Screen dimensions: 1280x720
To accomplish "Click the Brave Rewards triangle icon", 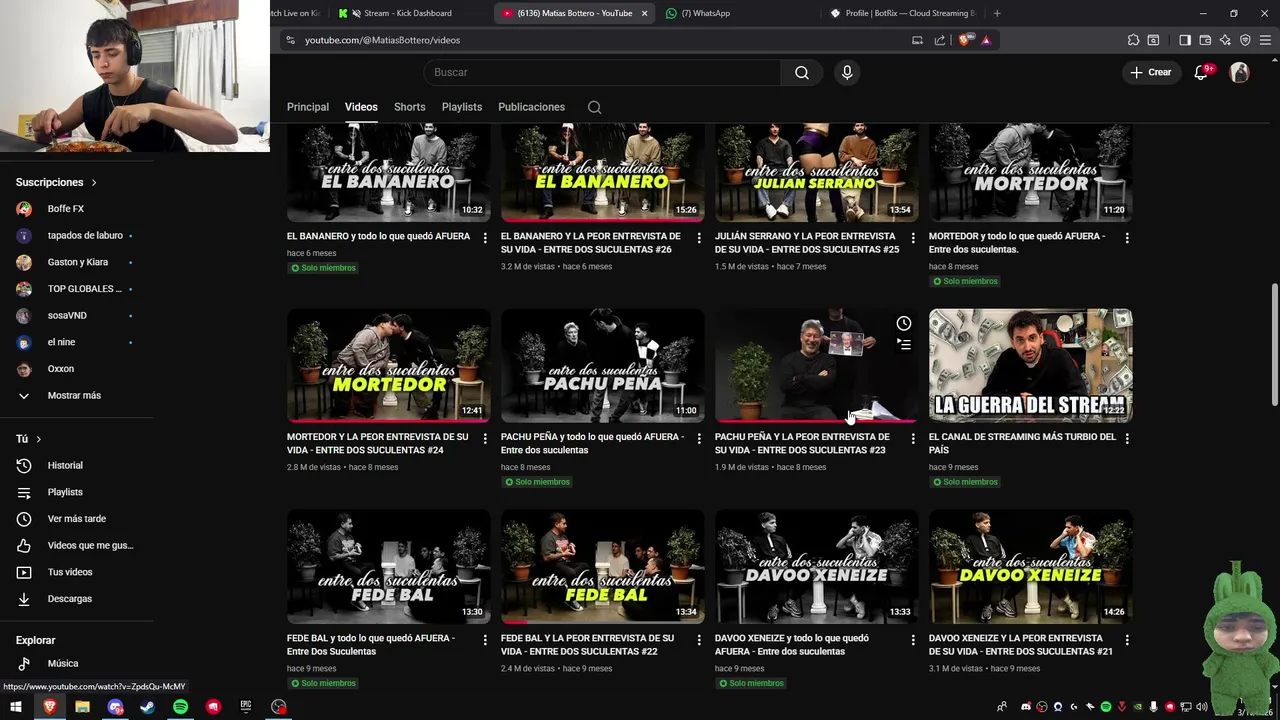I will (x=986, y=40).
